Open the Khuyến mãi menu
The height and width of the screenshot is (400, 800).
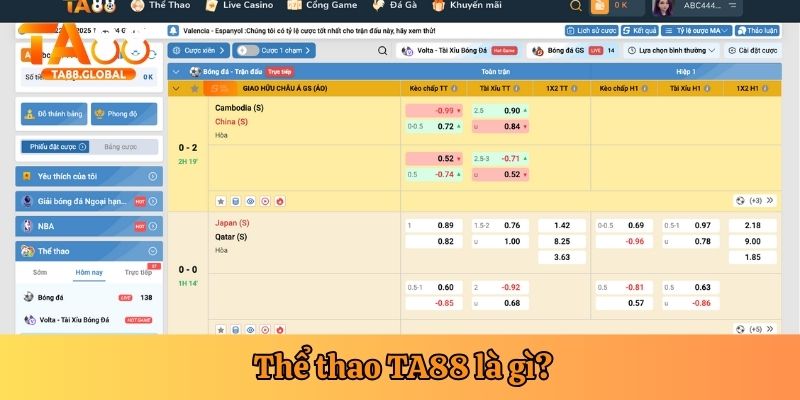point(467,5)
